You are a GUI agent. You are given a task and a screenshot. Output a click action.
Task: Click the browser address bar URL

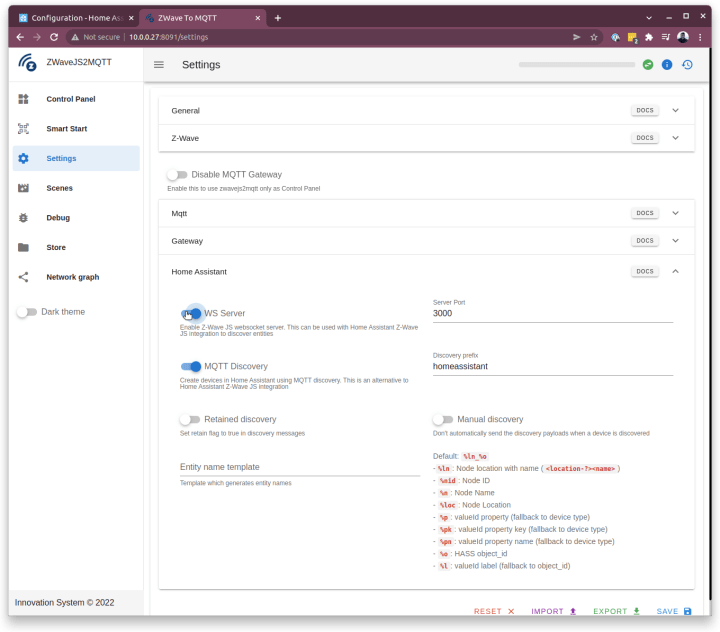pyautogui.click(x=169, y=37)
